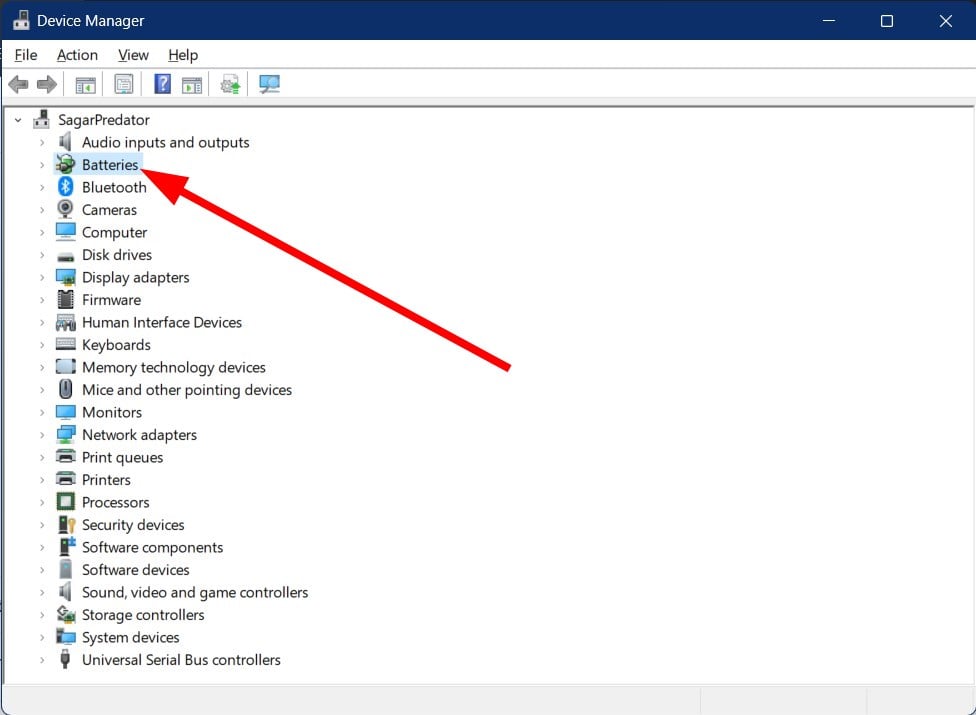The width and height of the screenshot is (976, 715).
Task: Click the Print queues printer icon
Action: click(x=65, y=457)
